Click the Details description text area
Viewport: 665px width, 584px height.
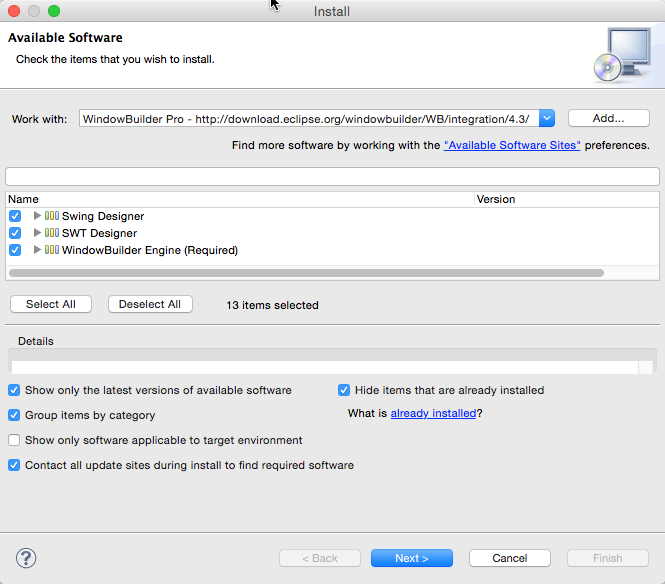pyautogui.click(x=325, y=367)
